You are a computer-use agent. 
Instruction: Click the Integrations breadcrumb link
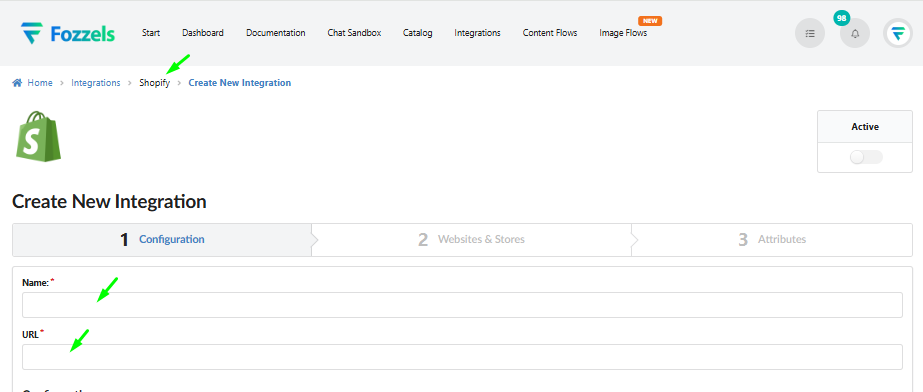pos(96,83)
